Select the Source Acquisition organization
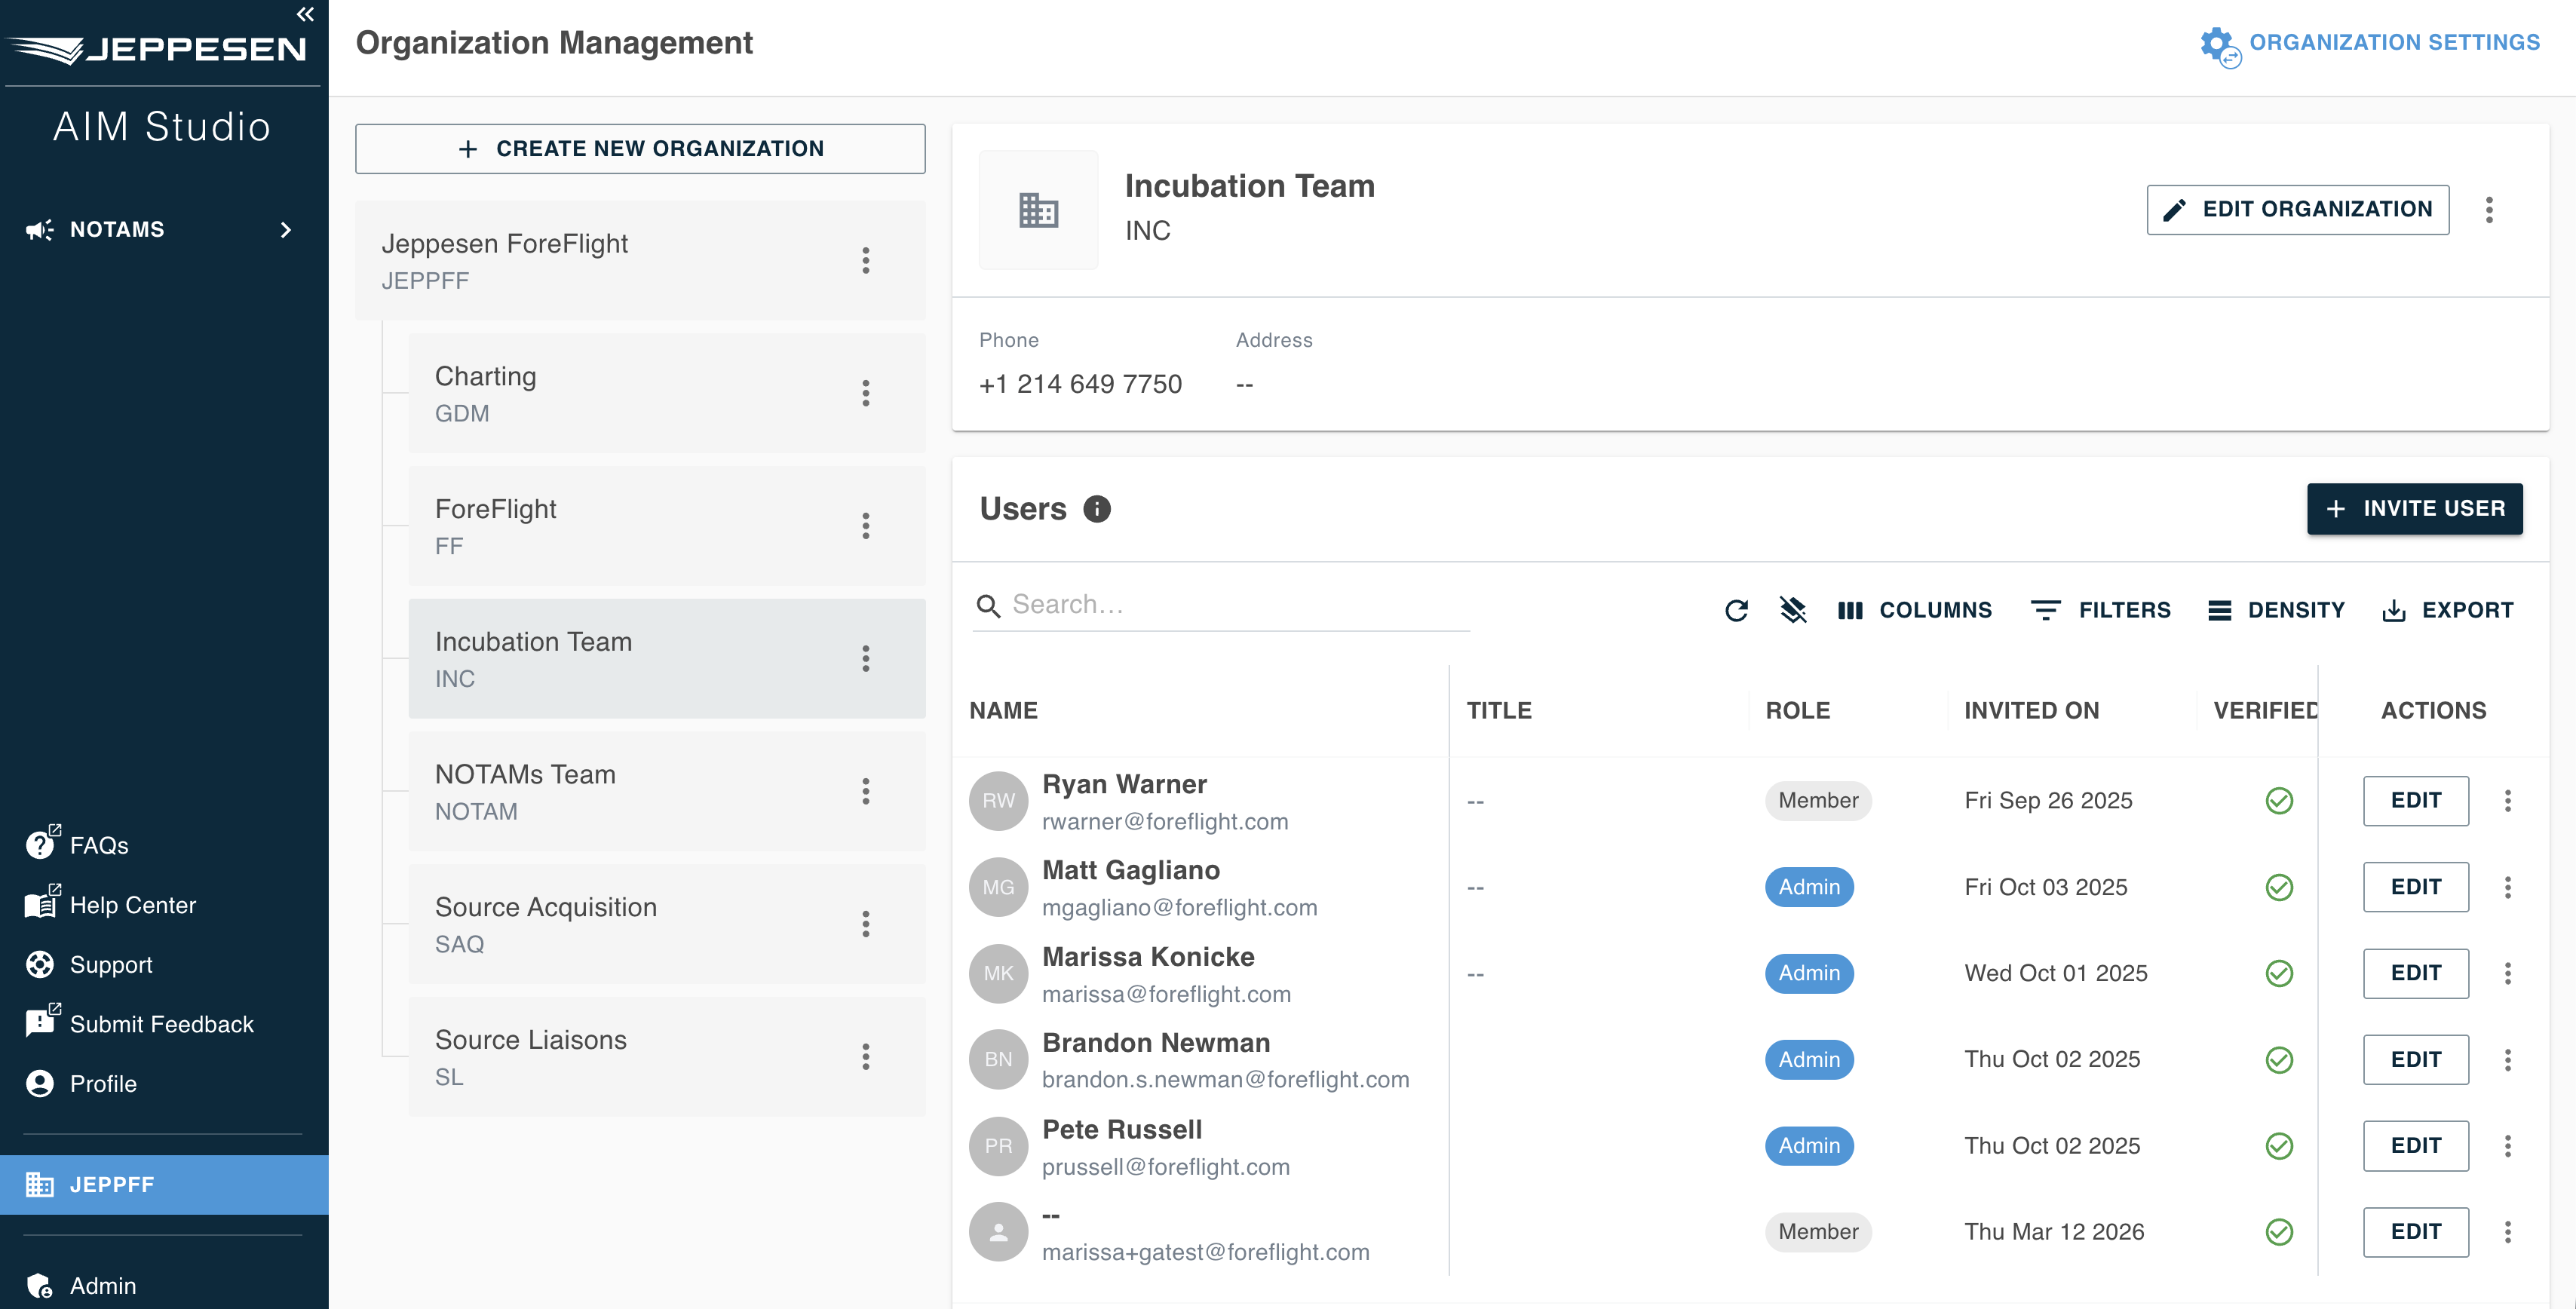The width and height of the screenshot is (2576, 1309). tap(667, 924)
